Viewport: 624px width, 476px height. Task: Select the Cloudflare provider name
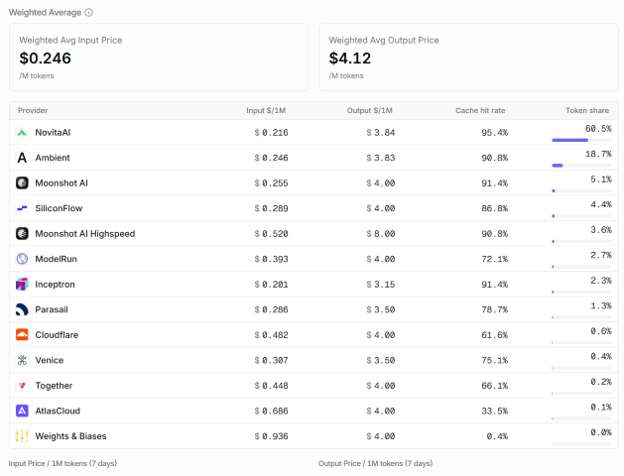[x=57, y=335]
